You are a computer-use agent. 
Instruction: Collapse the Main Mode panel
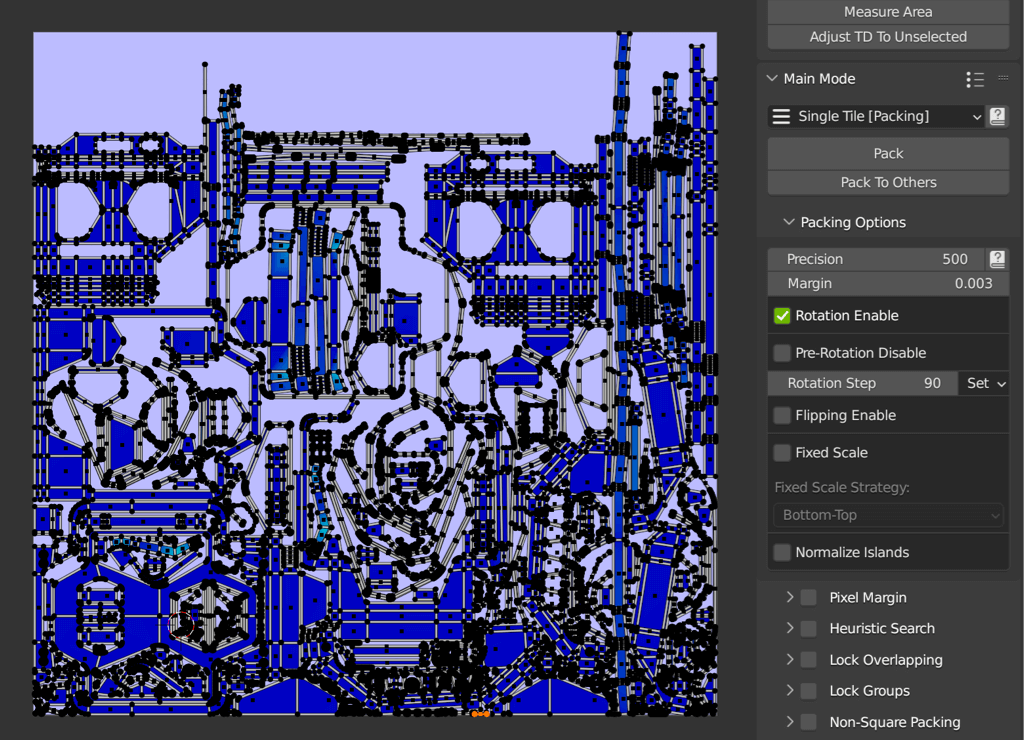pos(772,79)
